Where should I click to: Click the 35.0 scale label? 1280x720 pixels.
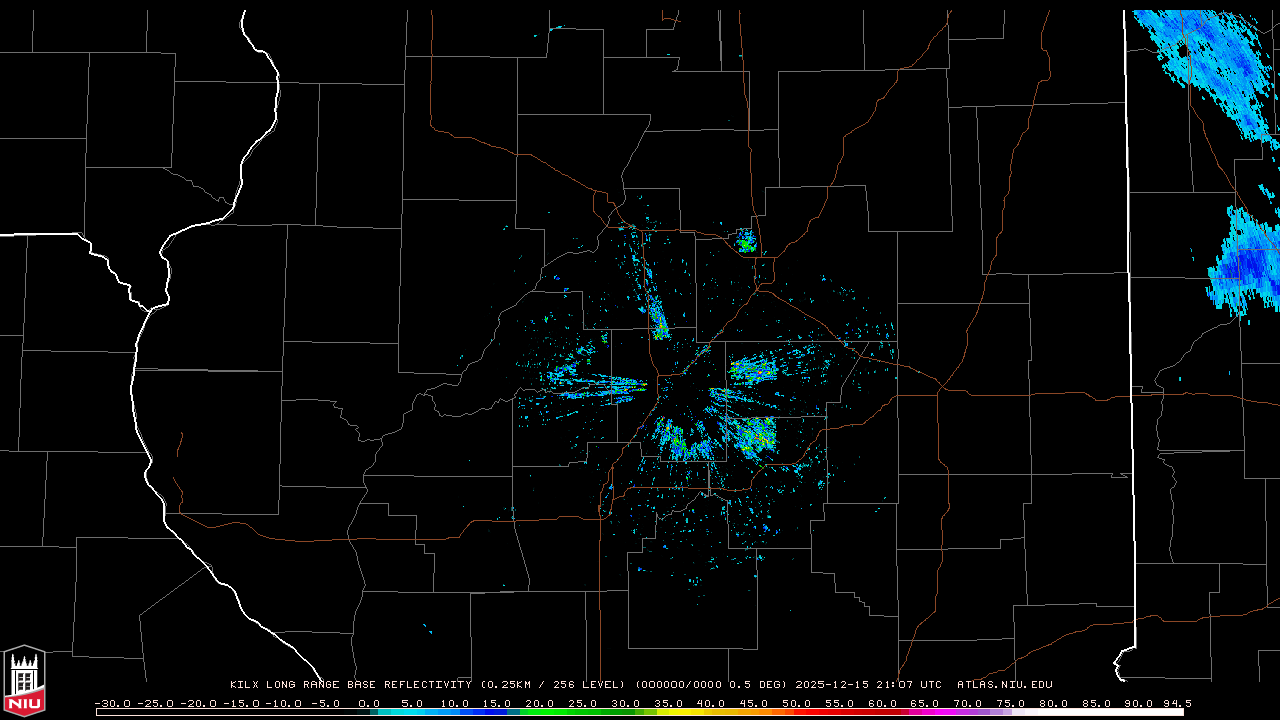(669, 703)
